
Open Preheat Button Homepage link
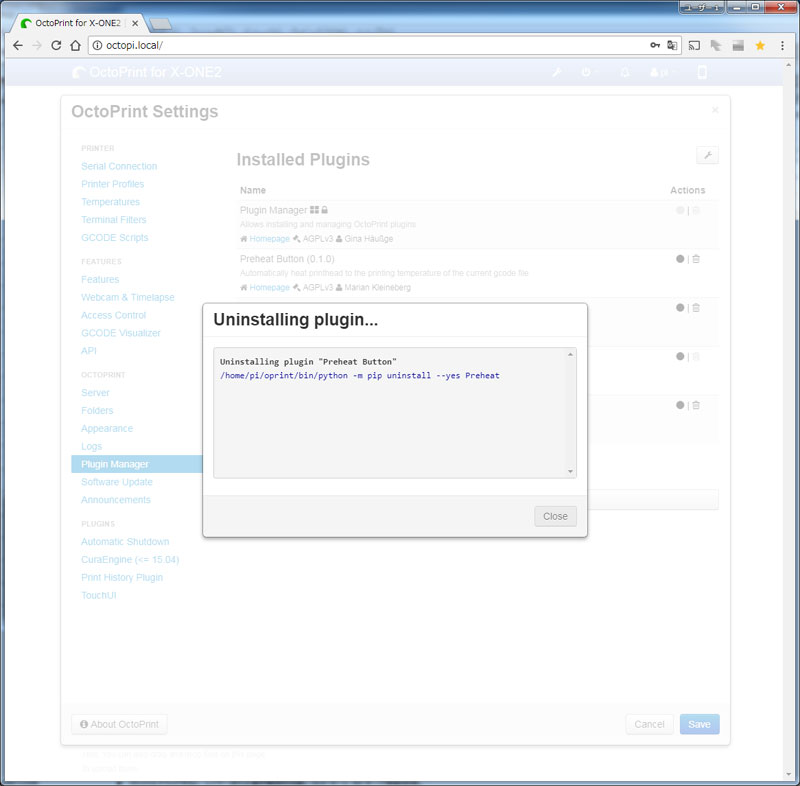[269, 287]
